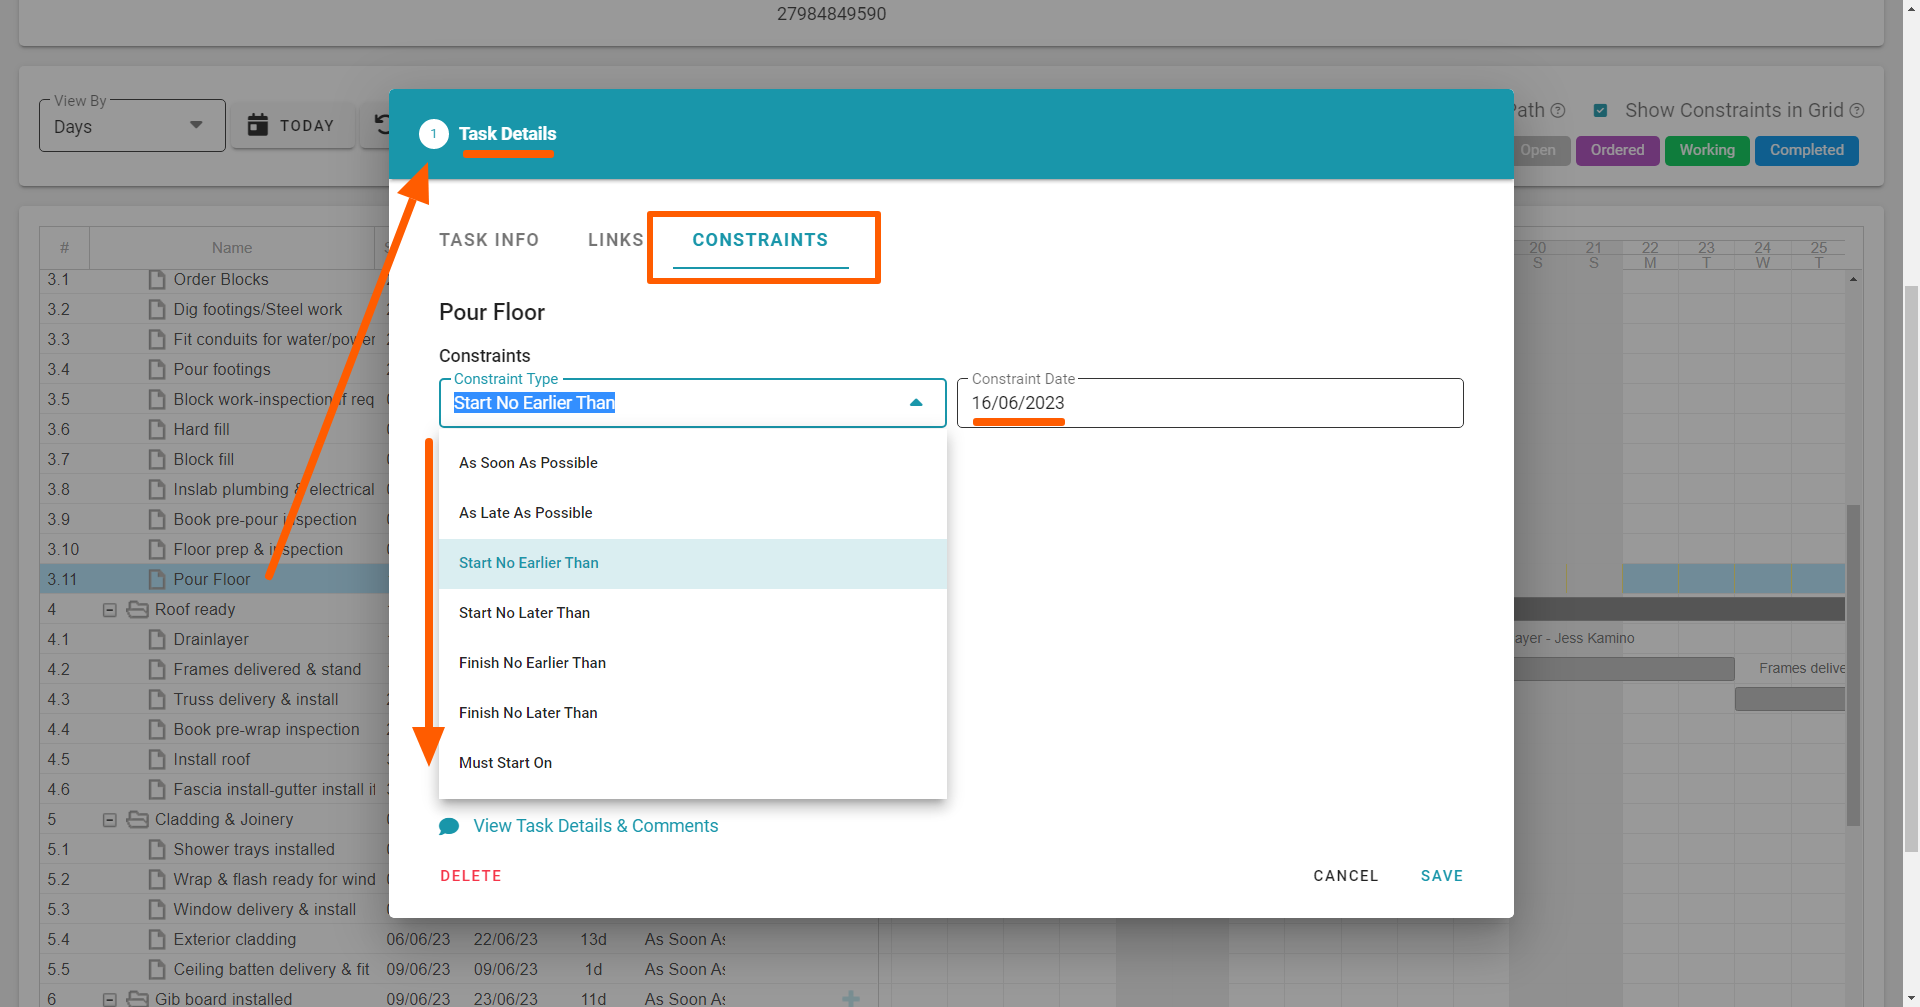Switch to the Task Info tab
The width and height of the screenshot is (1920, 1007).
pyautogui.click(x=489, y=240)
